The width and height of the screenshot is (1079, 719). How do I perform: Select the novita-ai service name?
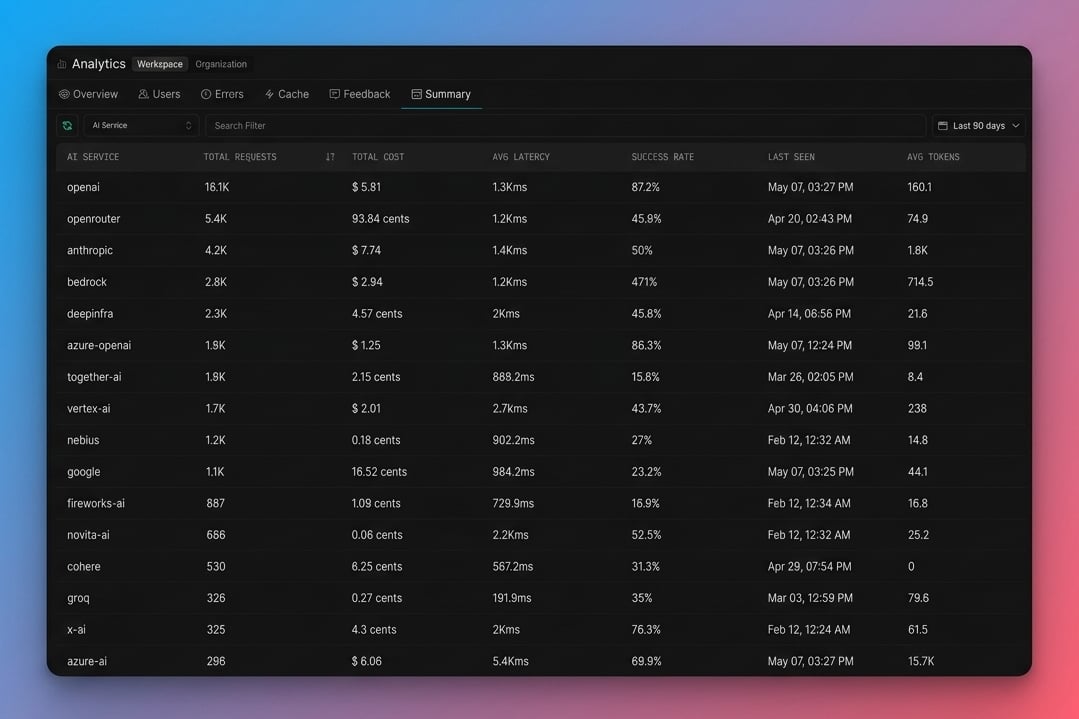tap(88, 535)
